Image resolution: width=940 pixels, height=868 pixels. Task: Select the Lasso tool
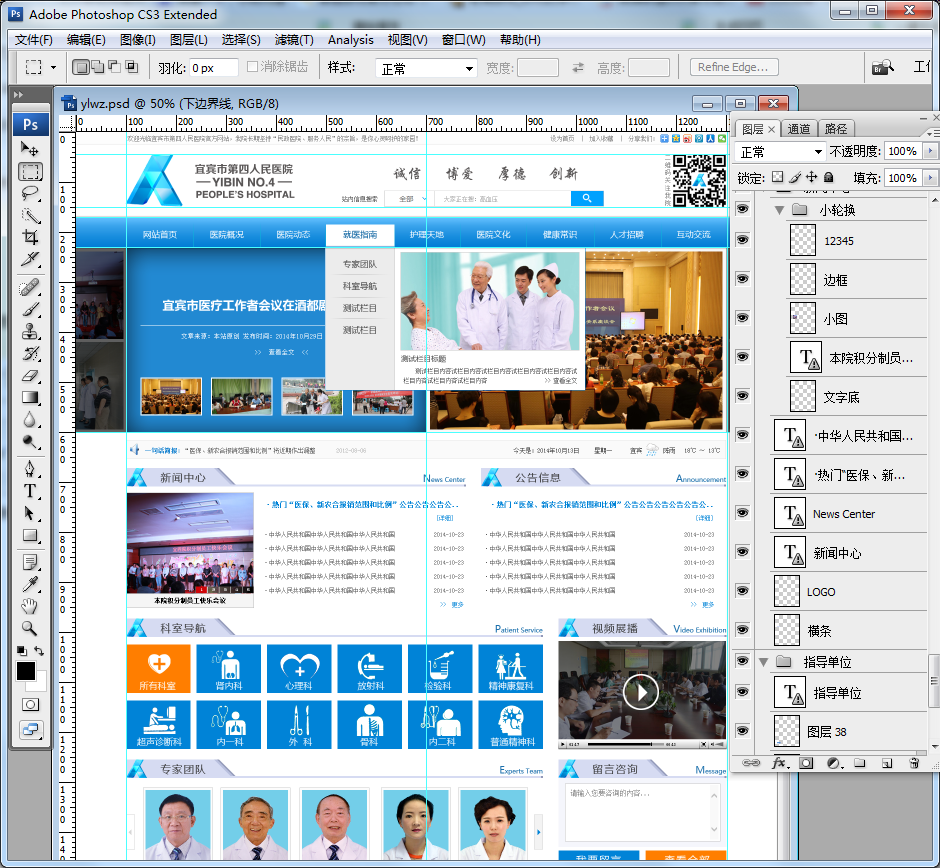pyautogui.click(x=30, y=194)
